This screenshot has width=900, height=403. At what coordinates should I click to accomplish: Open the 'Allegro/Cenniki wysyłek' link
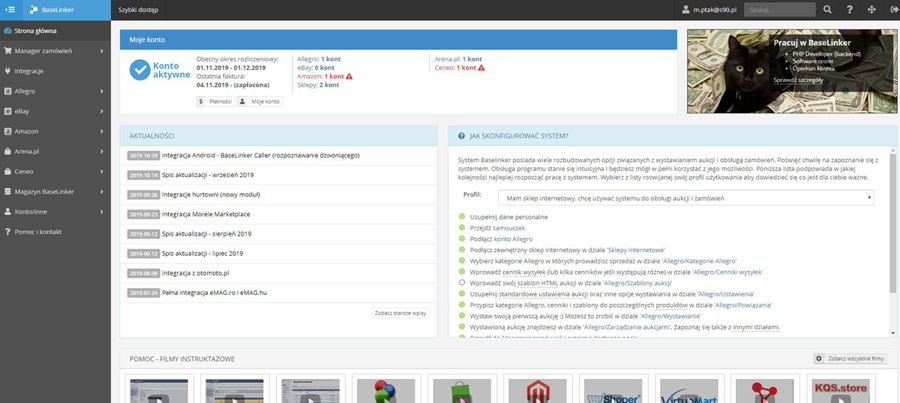(728, 272)
